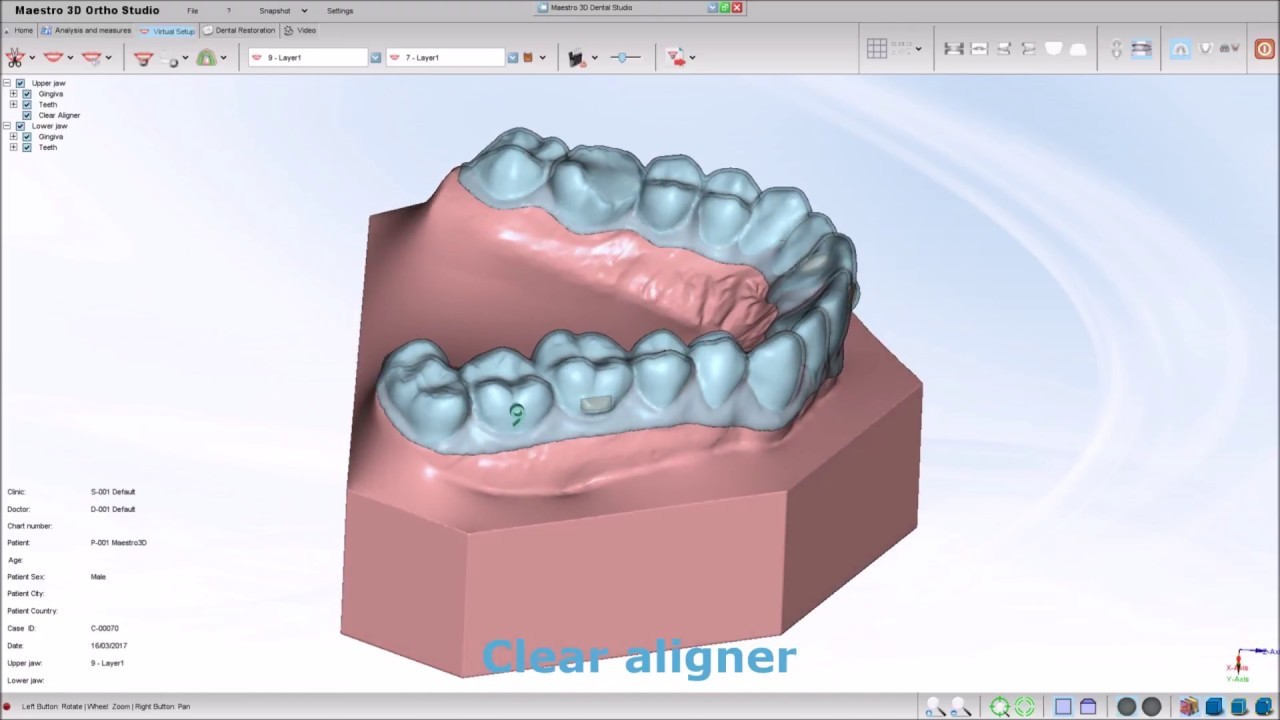Click the orange power button icon
This screenshot has height=720, width=1280.
click(x=1264, y=48)
